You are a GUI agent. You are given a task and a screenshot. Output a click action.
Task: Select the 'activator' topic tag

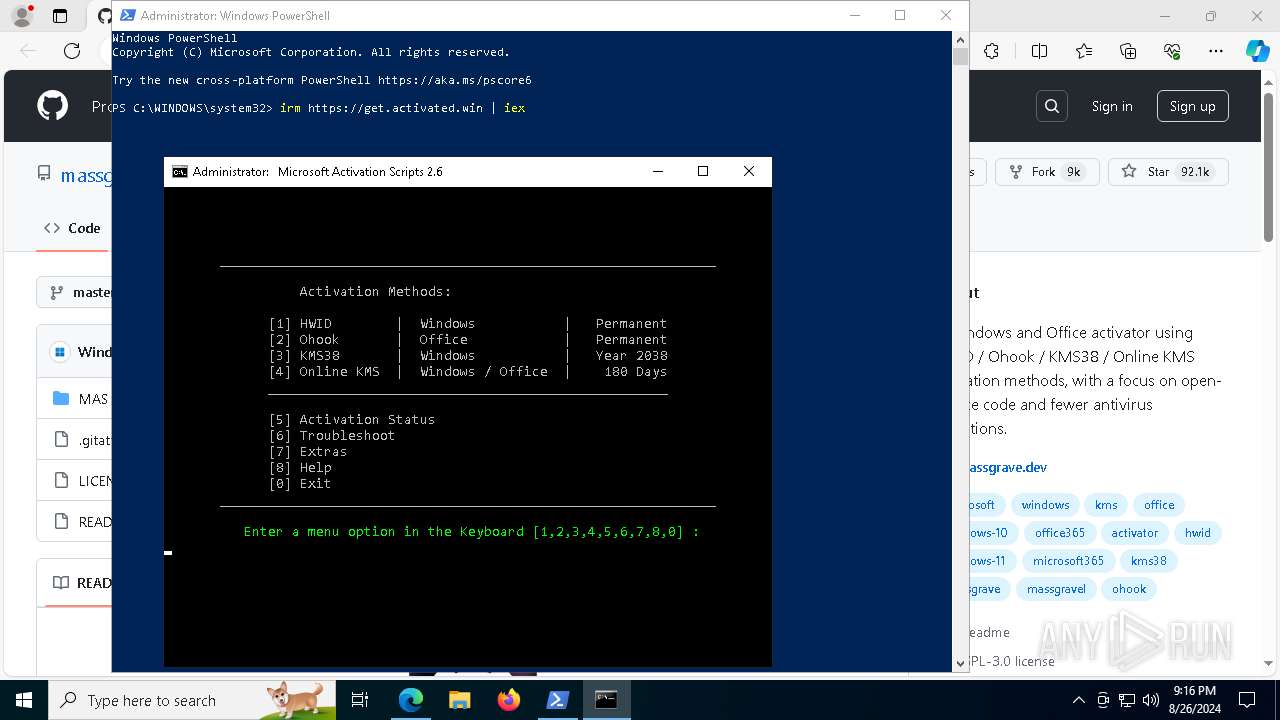[x=1134, y=533]
